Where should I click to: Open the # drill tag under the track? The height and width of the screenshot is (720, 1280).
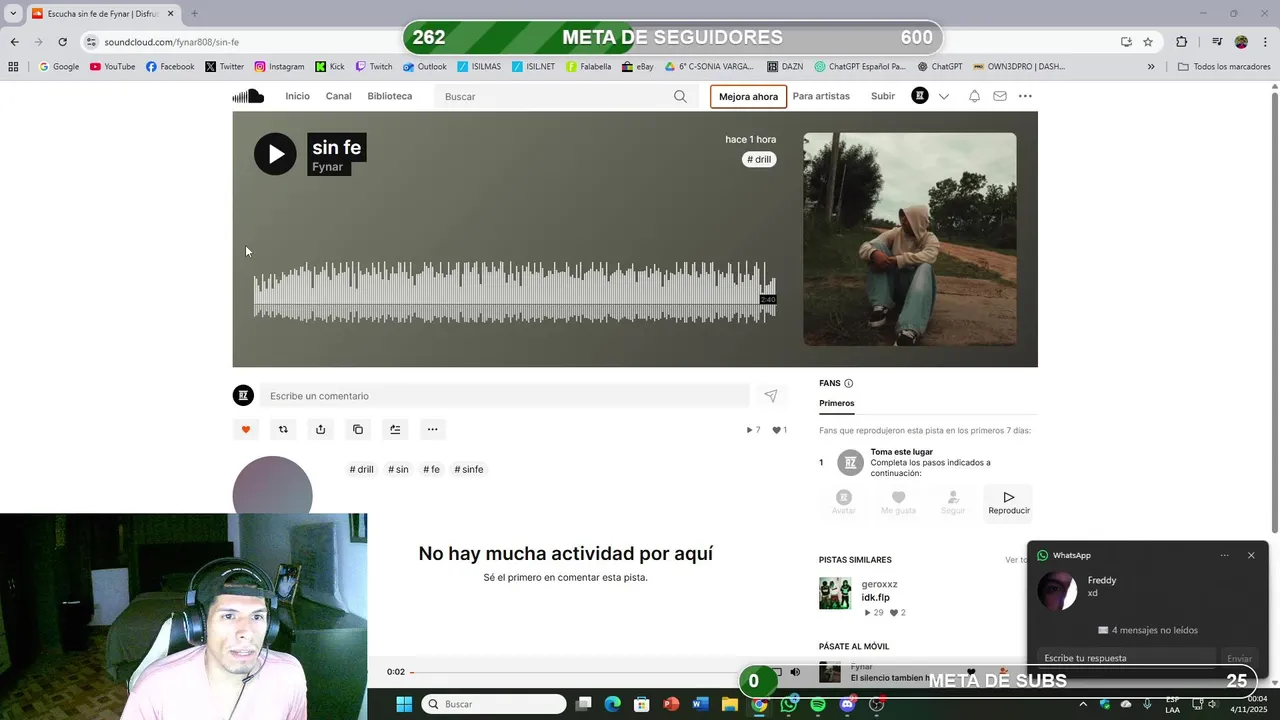pos(361,469)
